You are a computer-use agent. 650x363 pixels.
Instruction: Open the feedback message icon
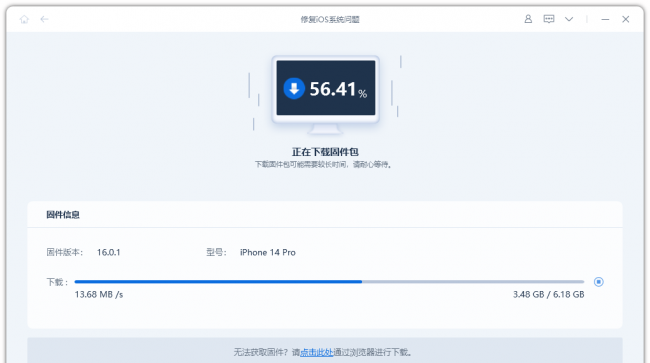point(549,19)
